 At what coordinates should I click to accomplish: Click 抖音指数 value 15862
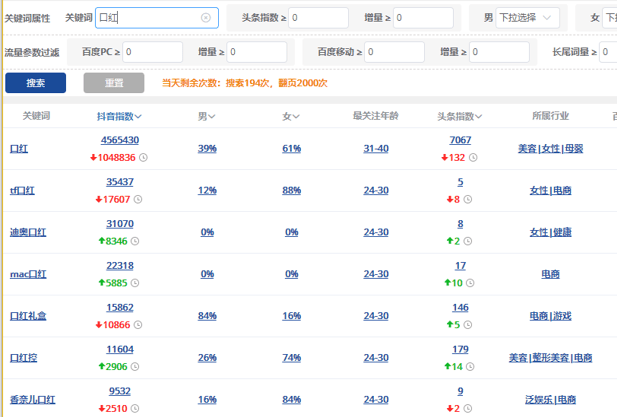(120, 308)
